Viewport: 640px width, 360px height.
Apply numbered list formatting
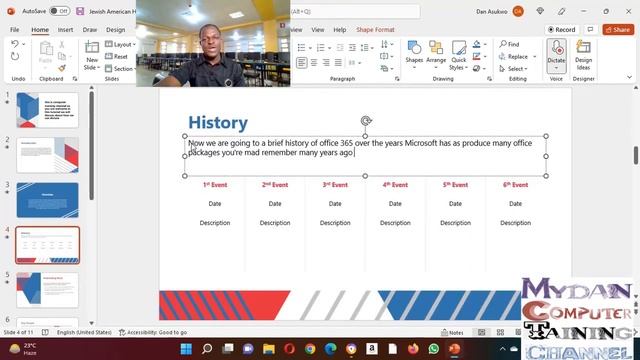pos(320,48)
